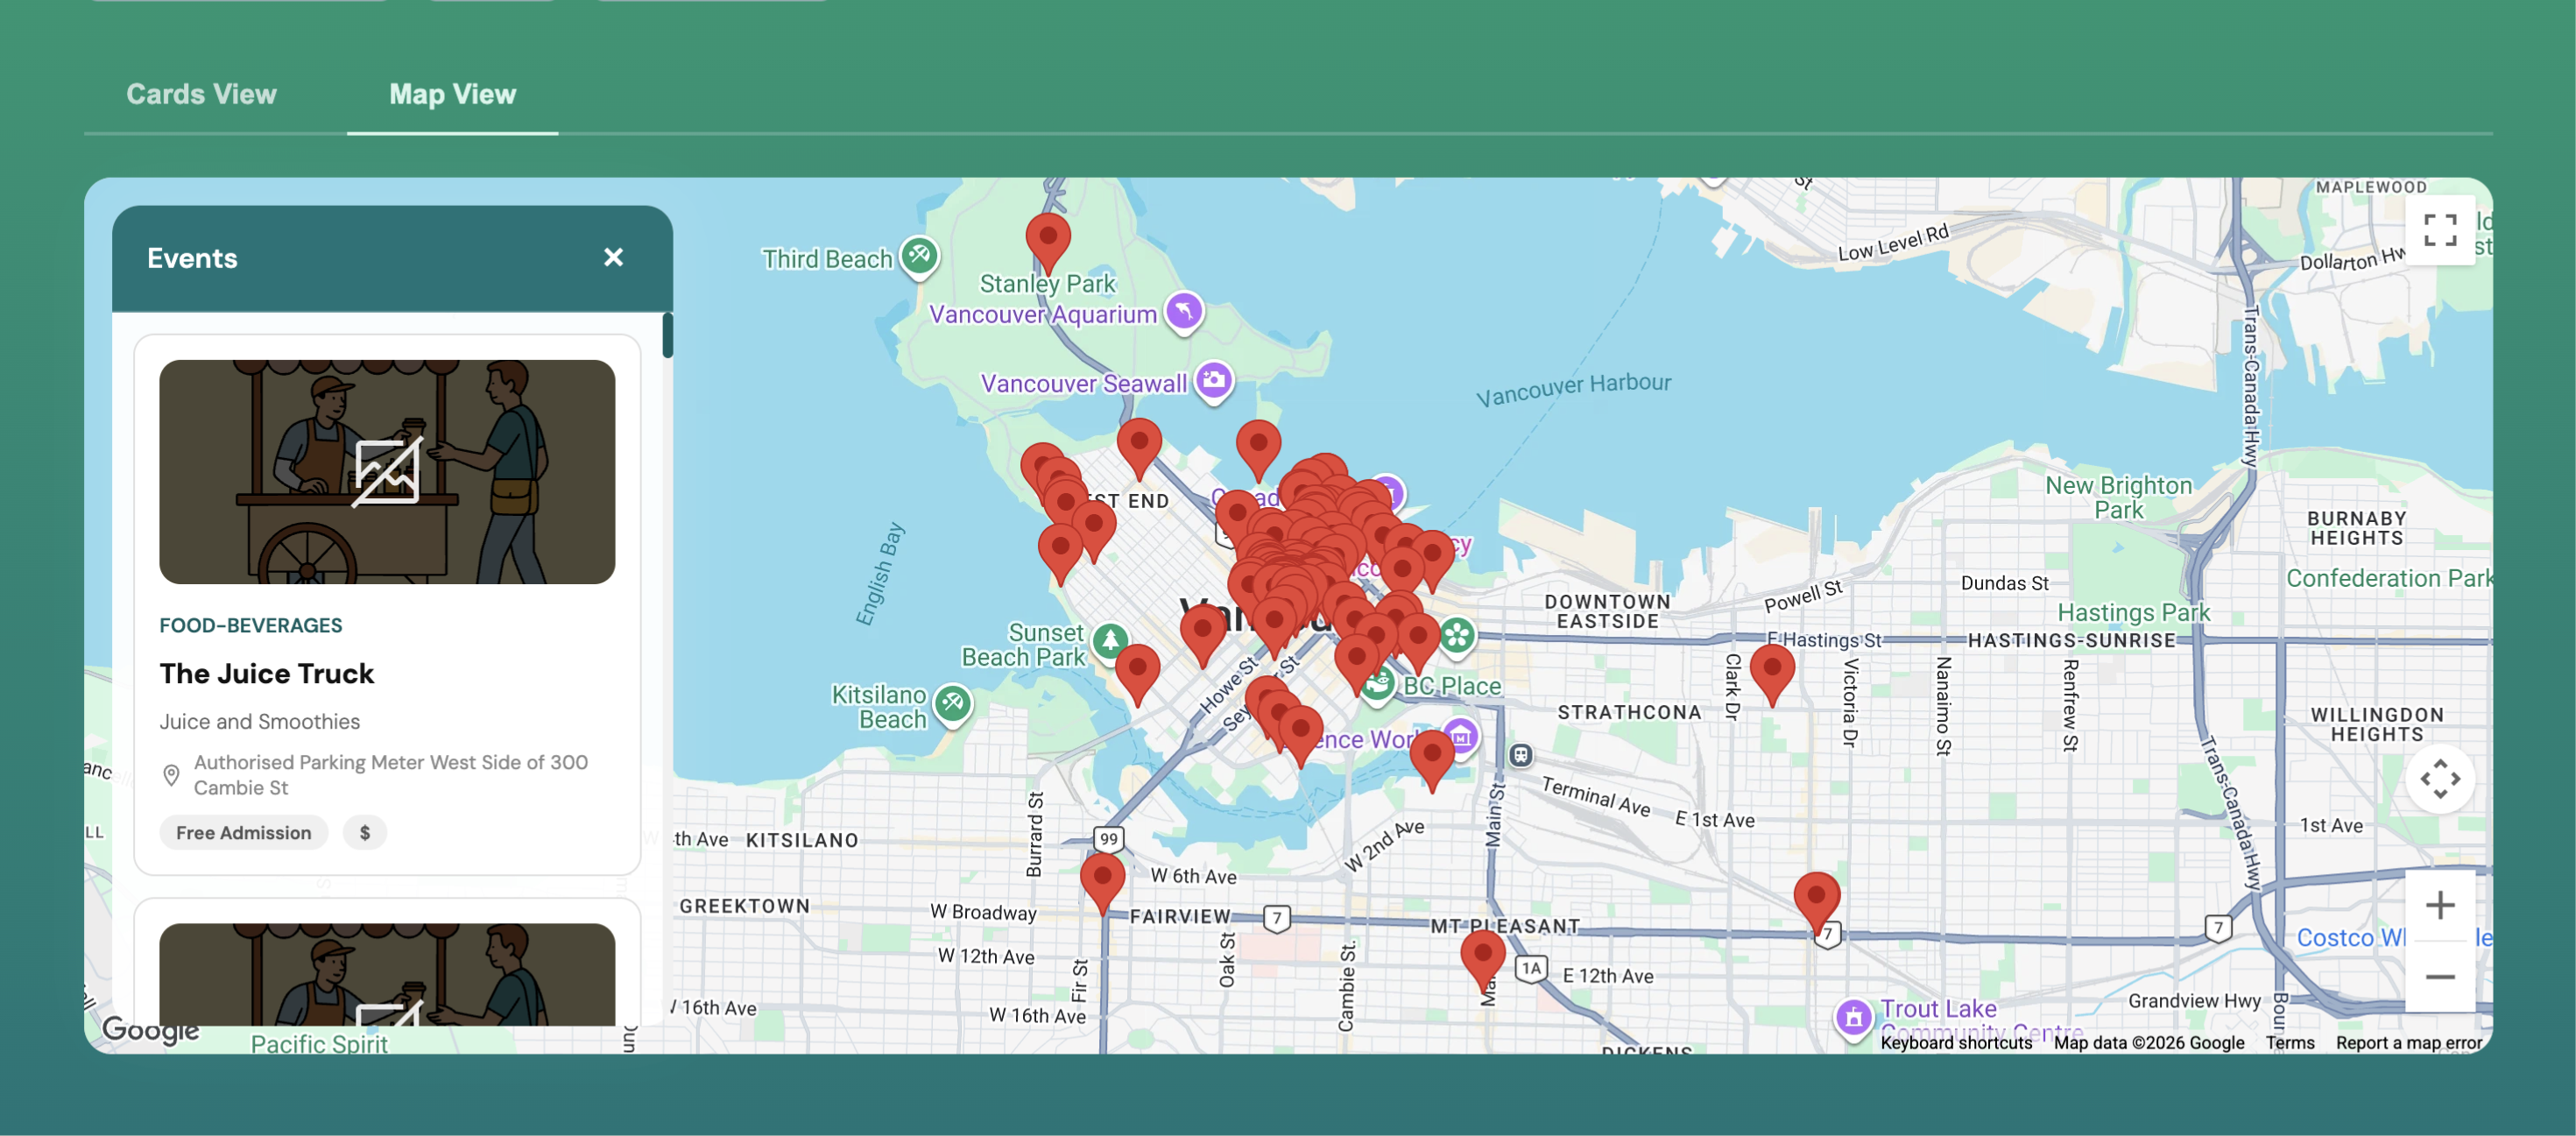This screenshot has width=2576, height=1136.
Task: Open map camera pan controls
Action: [2440, 778]
